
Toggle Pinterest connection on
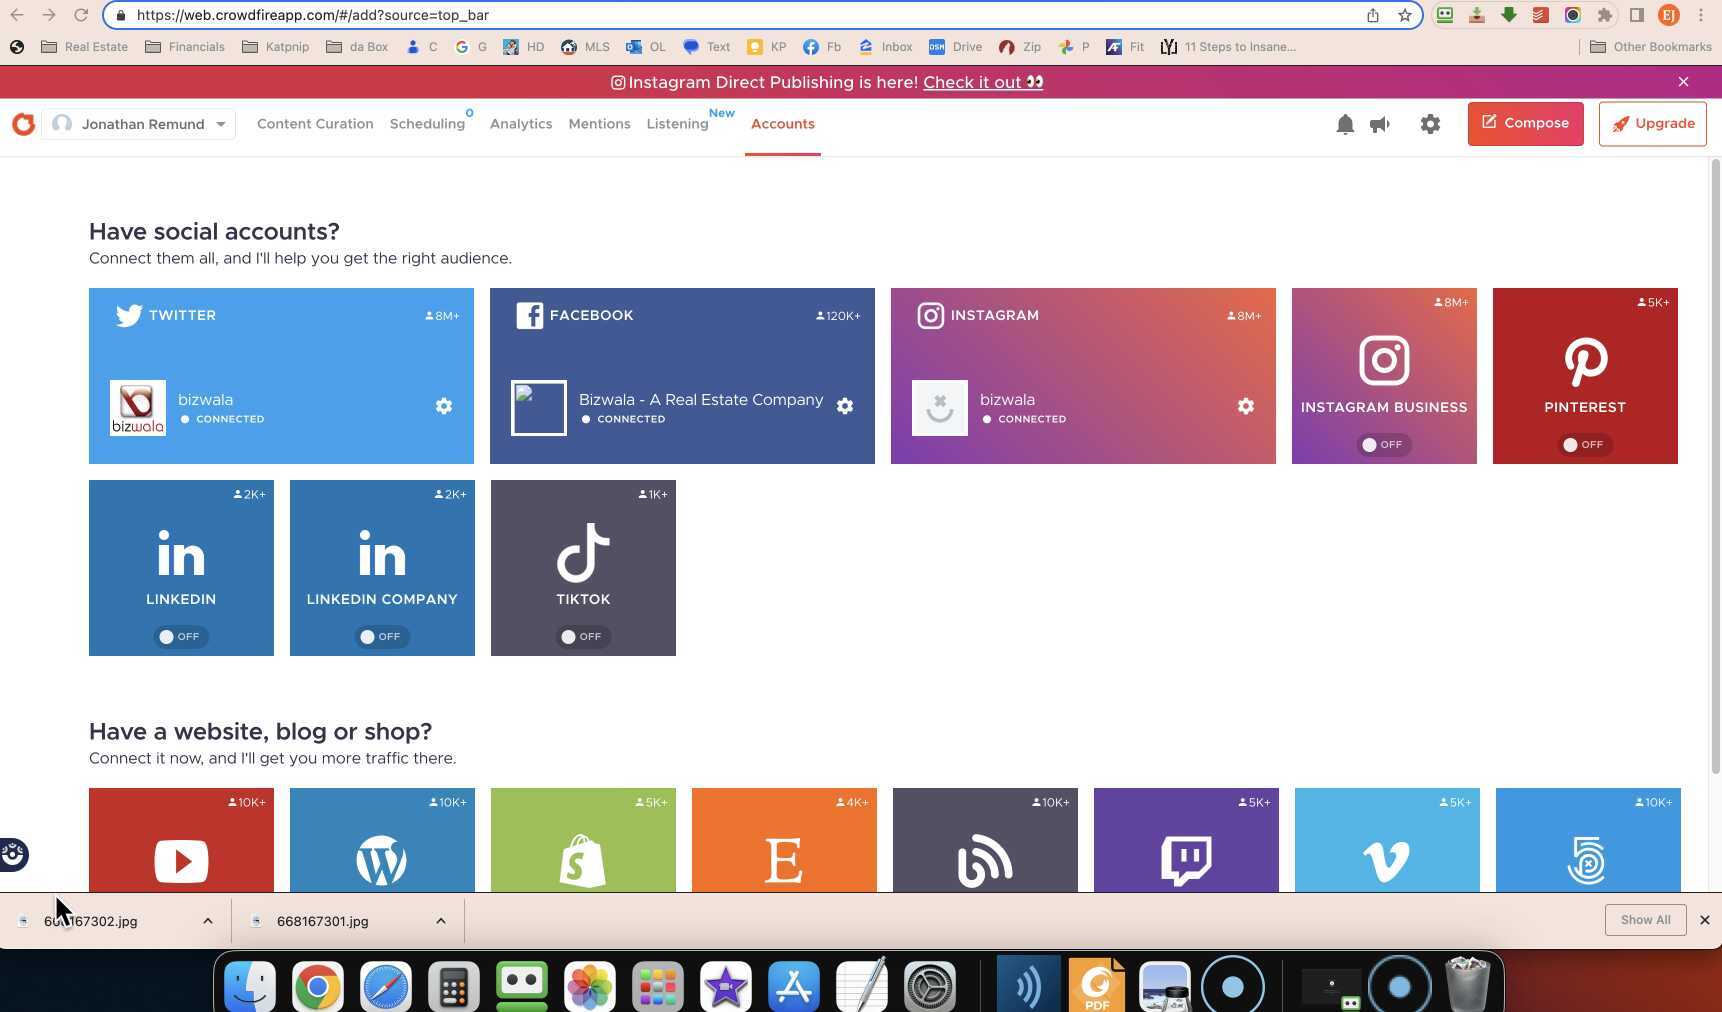click(x=1585, y=445)
